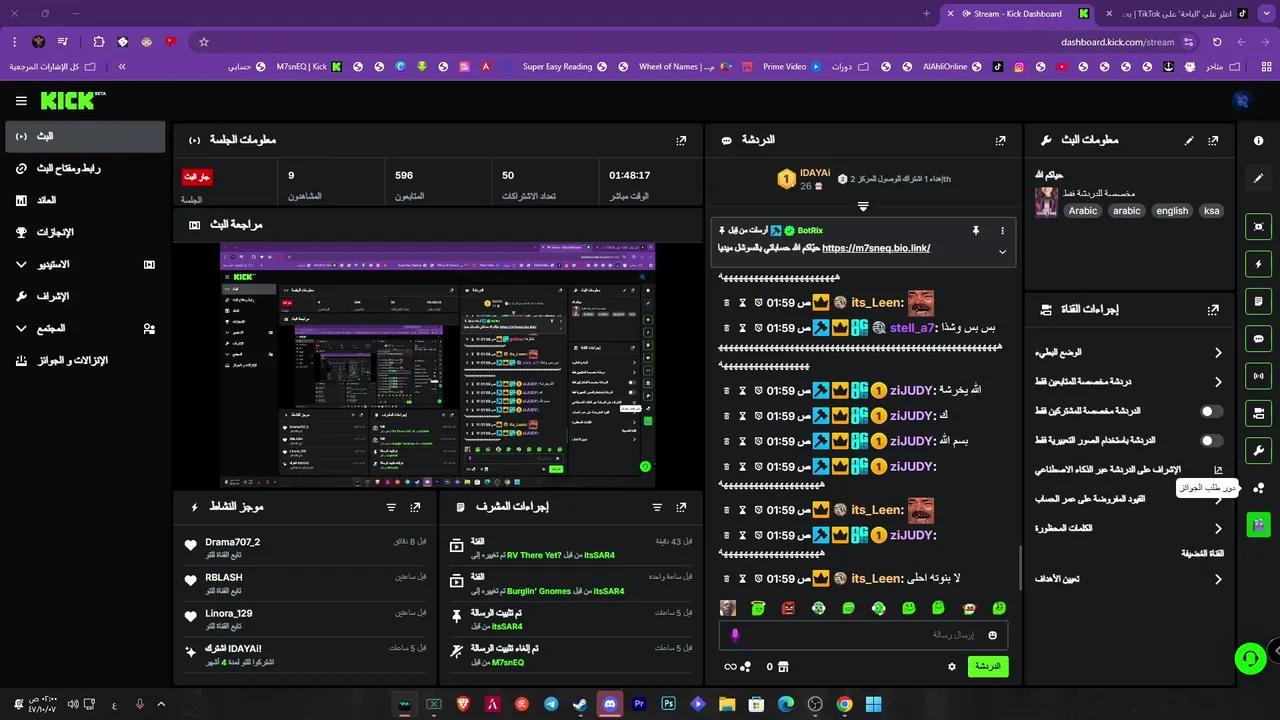The image size is (1280, 720).
Task: Pop out the stream info panel
Action: 1213,141
